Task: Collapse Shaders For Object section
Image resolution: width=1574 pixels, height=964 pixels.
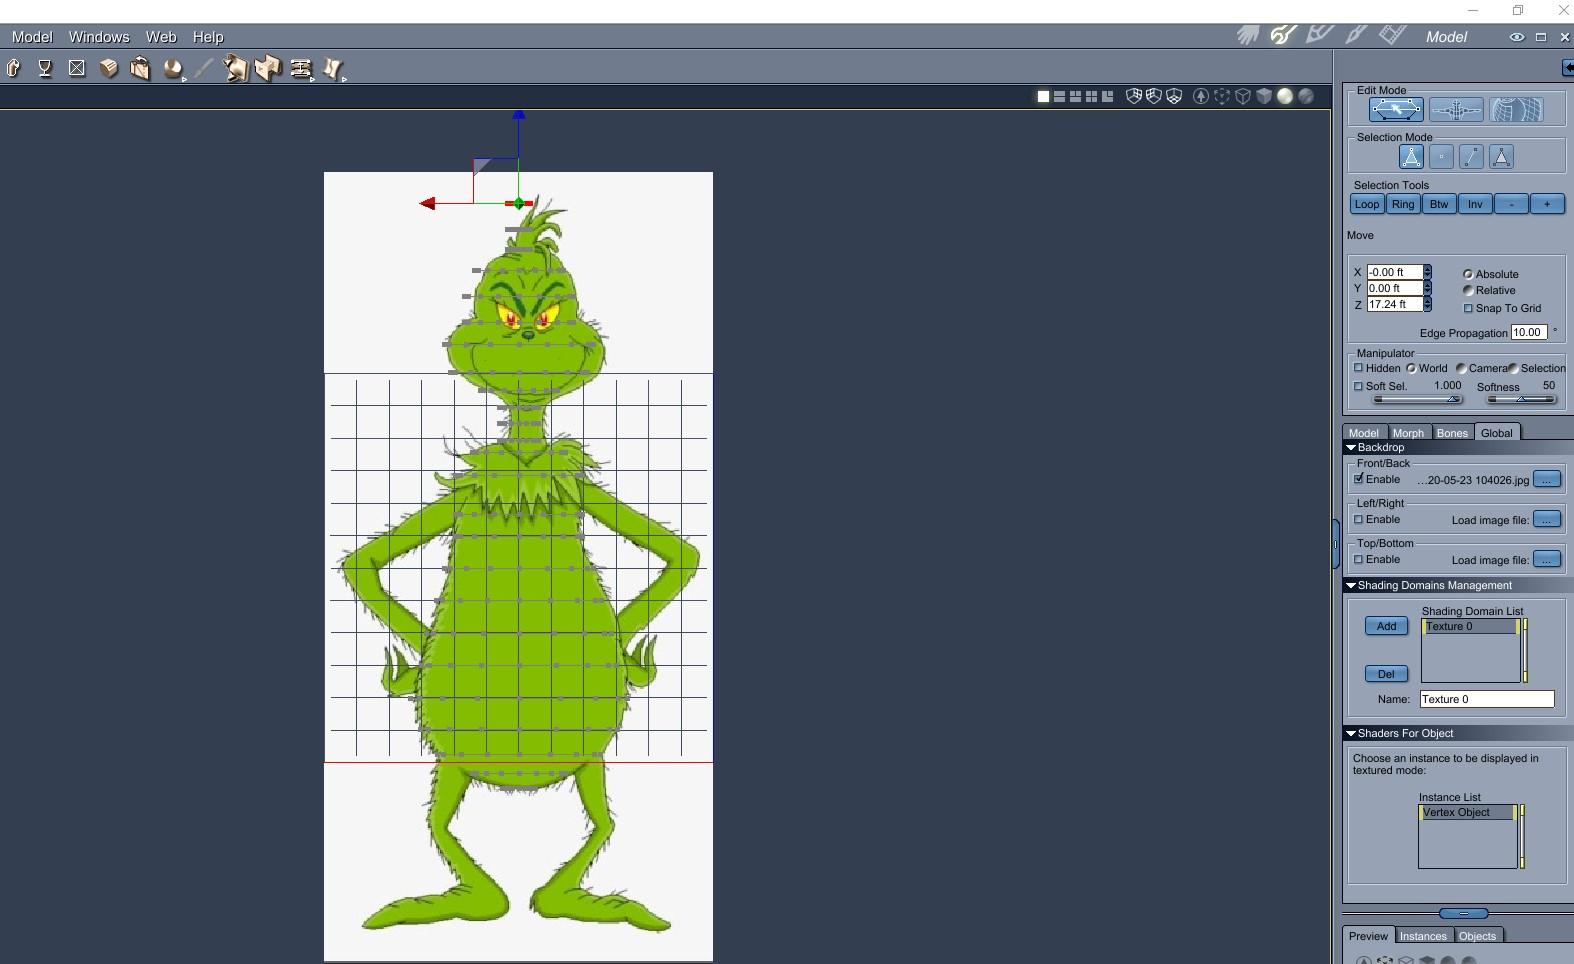Action: [x=1351, y=734]
